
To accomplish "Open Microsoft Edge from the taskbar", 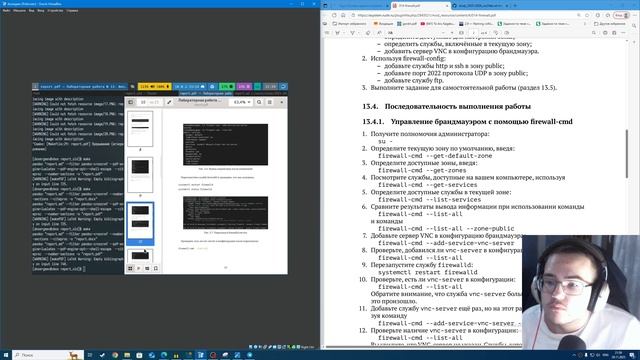I will coord(164,355).
